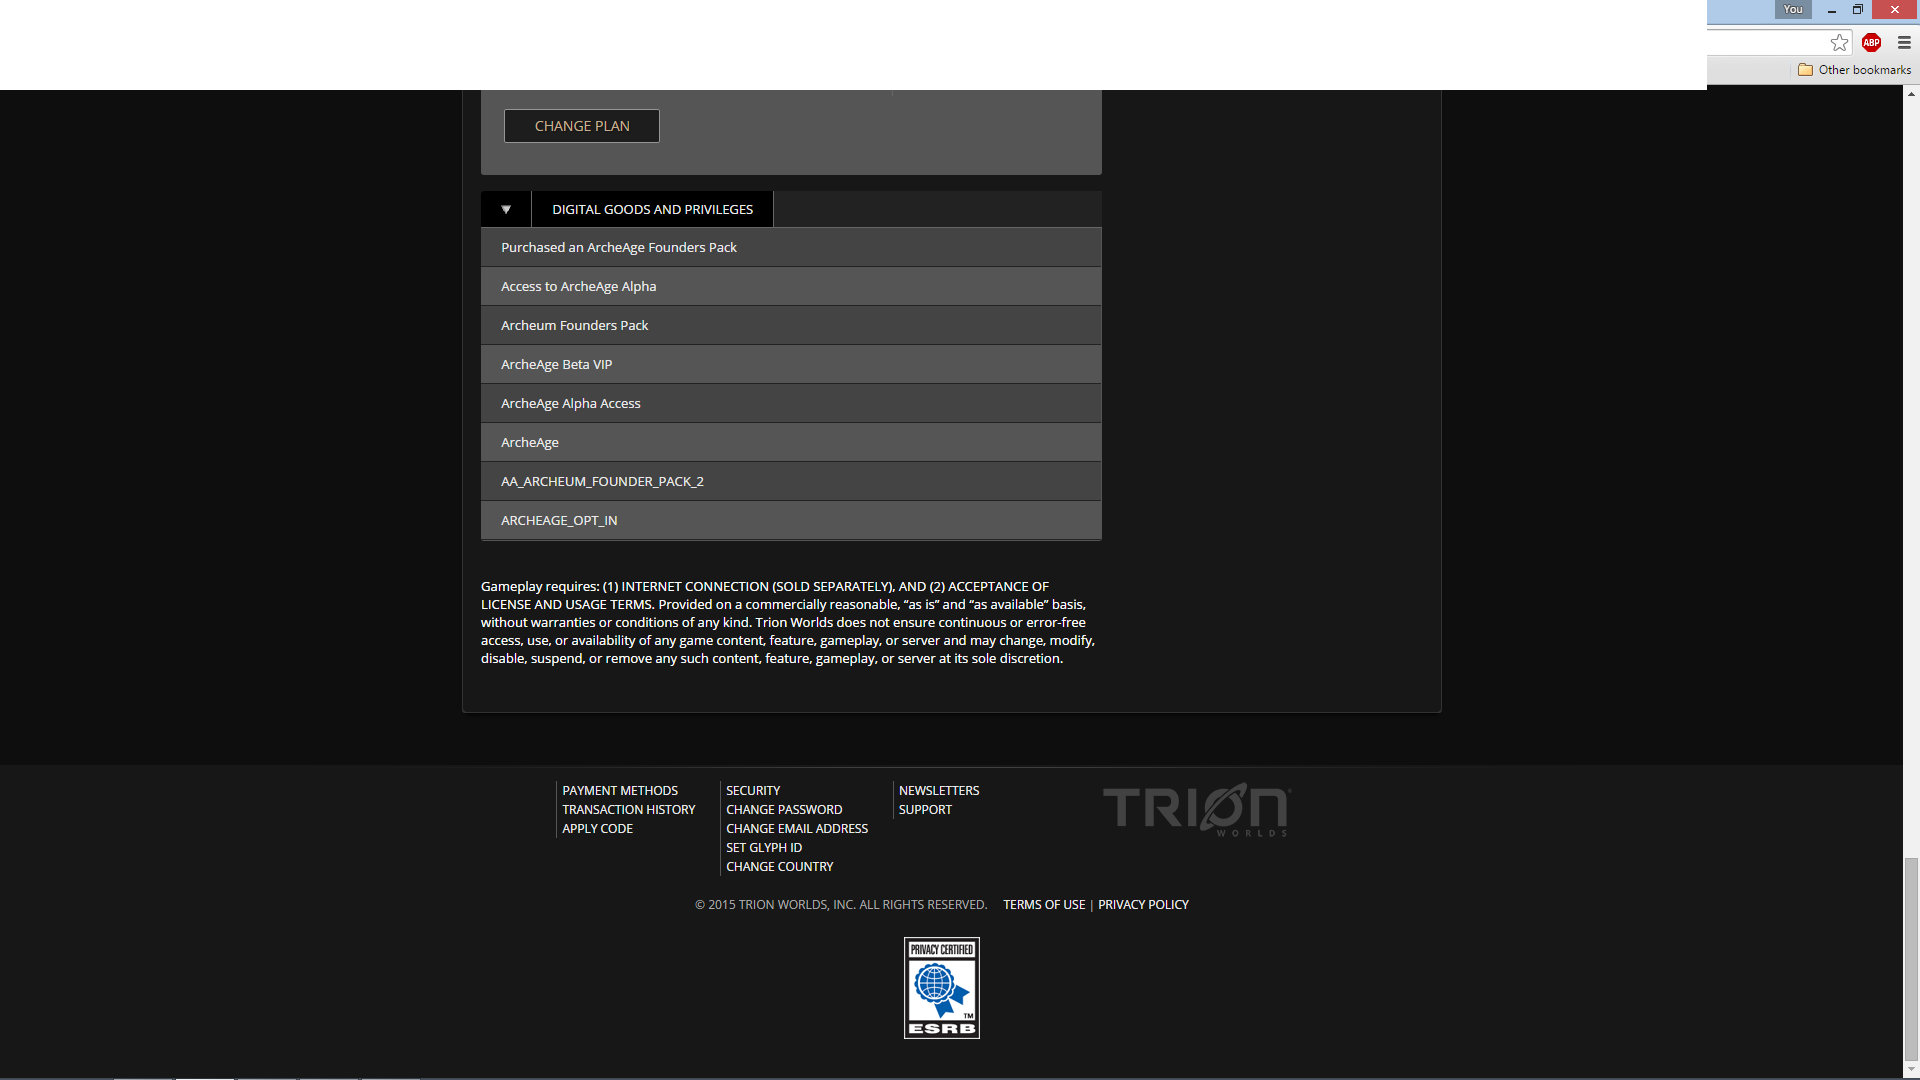The image size is (1920, 1080).
Task: Click the 'Access to ArcheAge Alpha' row
Action: [791, 286]
